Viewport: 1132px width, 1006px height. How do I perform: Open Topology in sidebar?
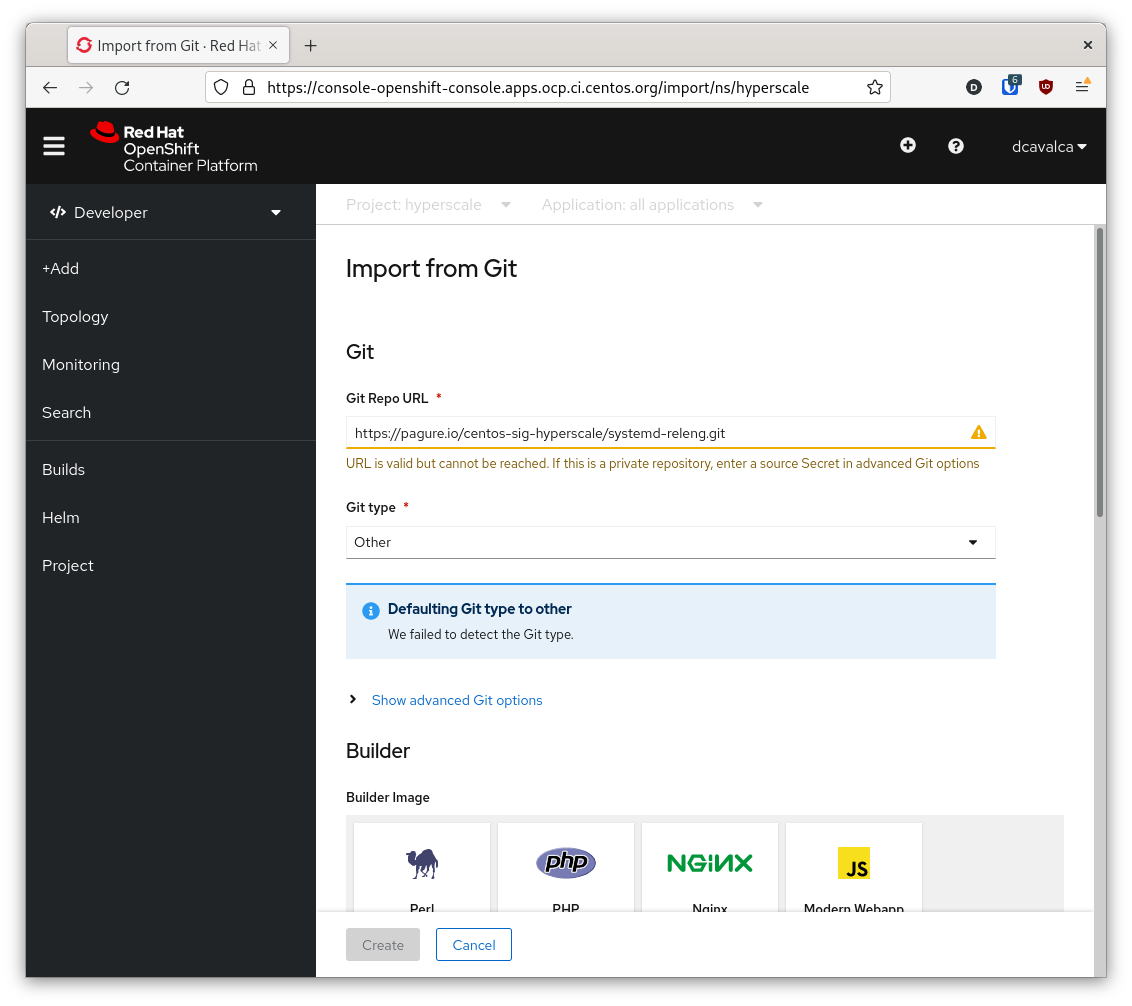pyautogui.click(x=75, y=316)
